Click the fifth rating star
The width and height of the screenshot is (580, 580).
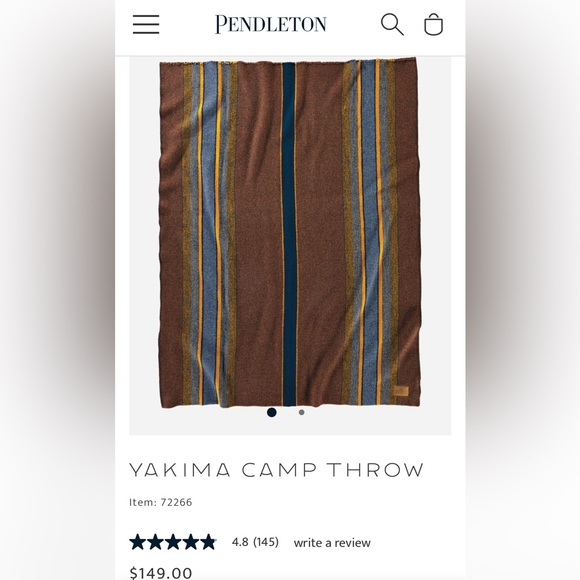coord(209,542)
